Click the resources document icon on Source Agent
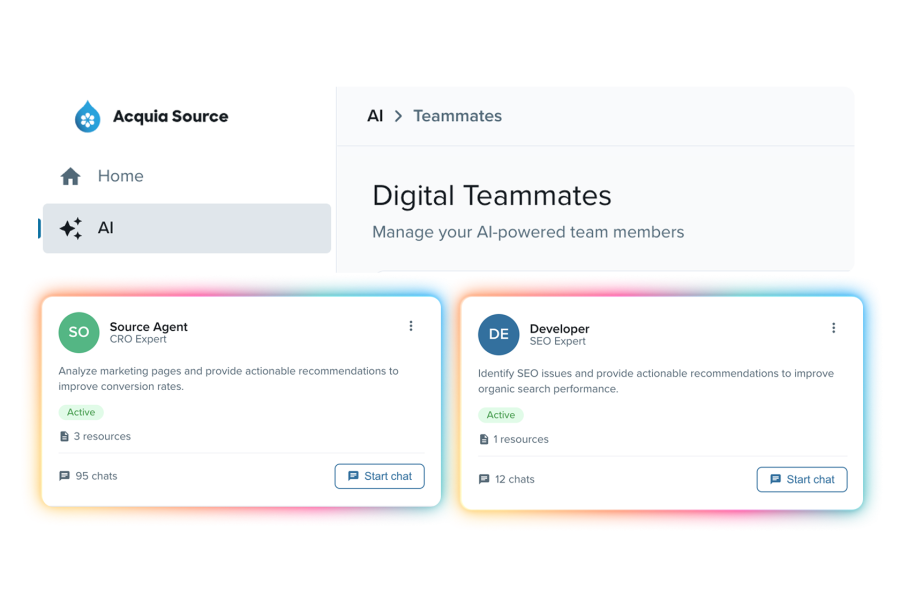 point(64,436)
